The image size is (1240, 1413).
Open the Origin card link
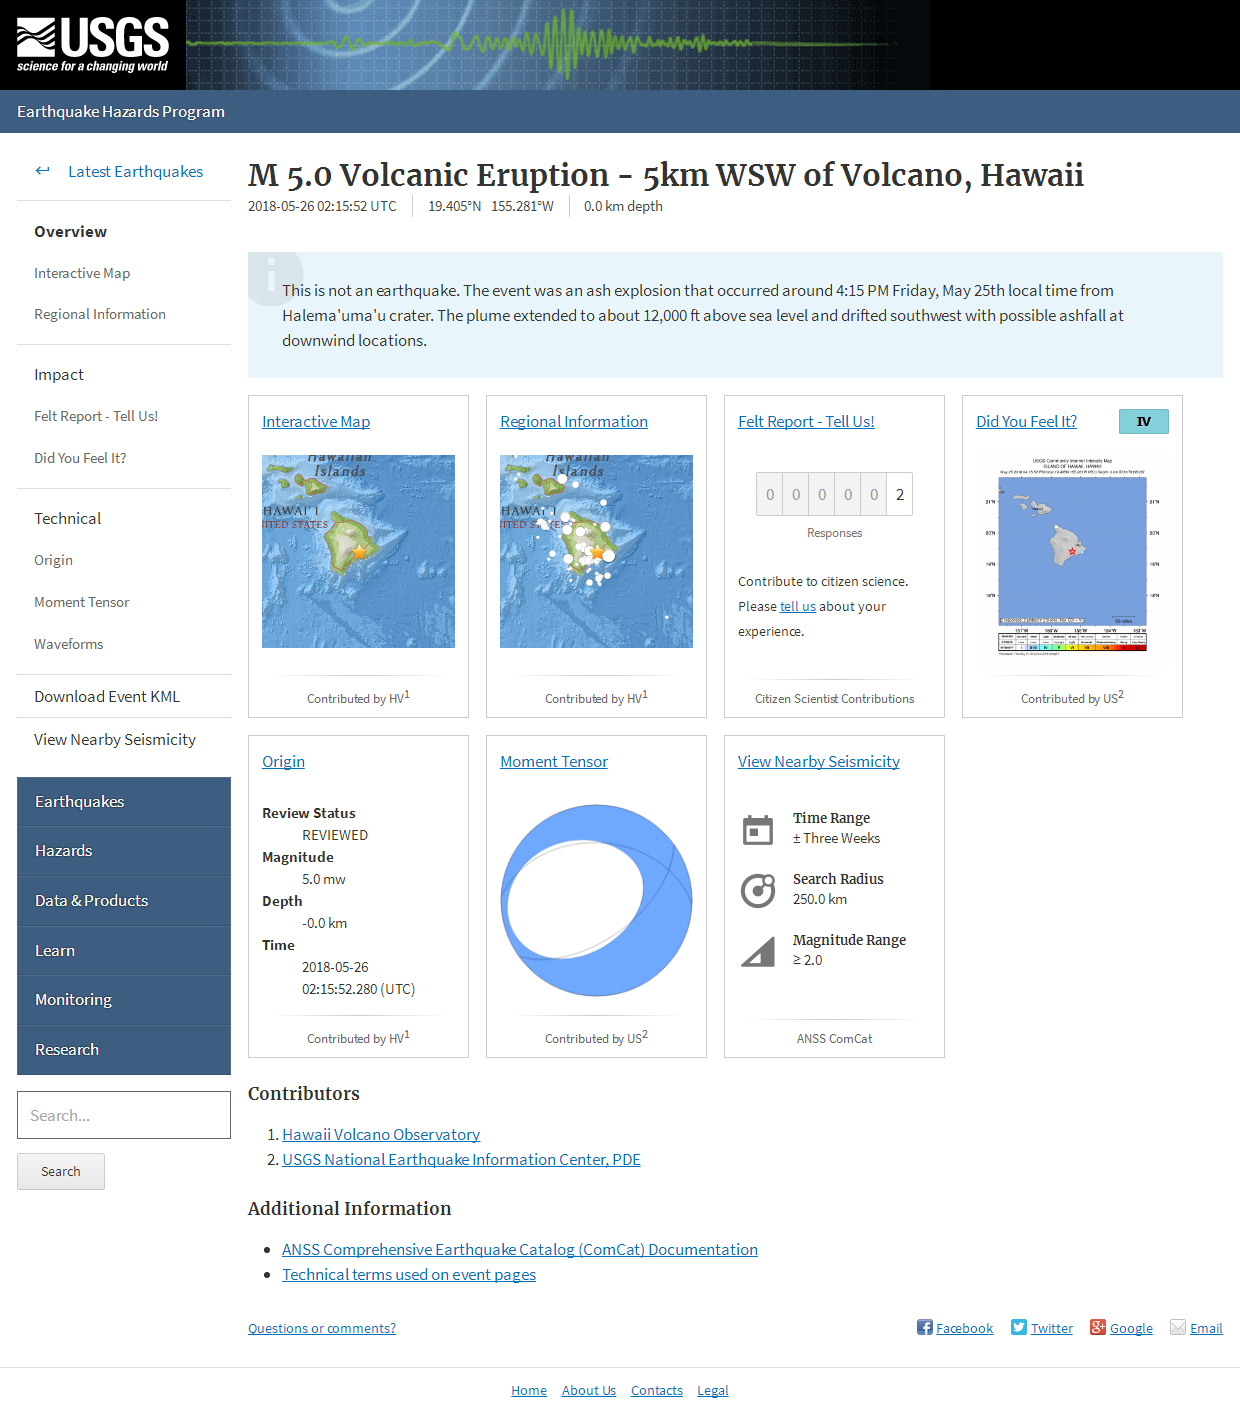[283, 761]
